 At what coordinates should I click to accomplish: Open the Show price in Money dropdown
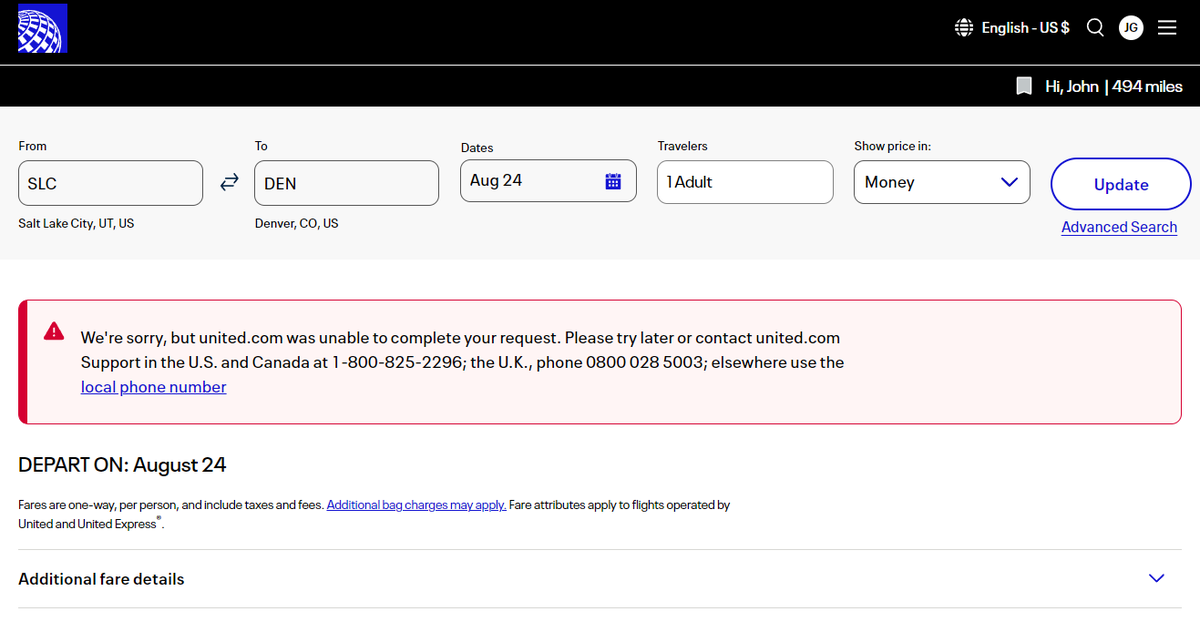tap(942, 182)
